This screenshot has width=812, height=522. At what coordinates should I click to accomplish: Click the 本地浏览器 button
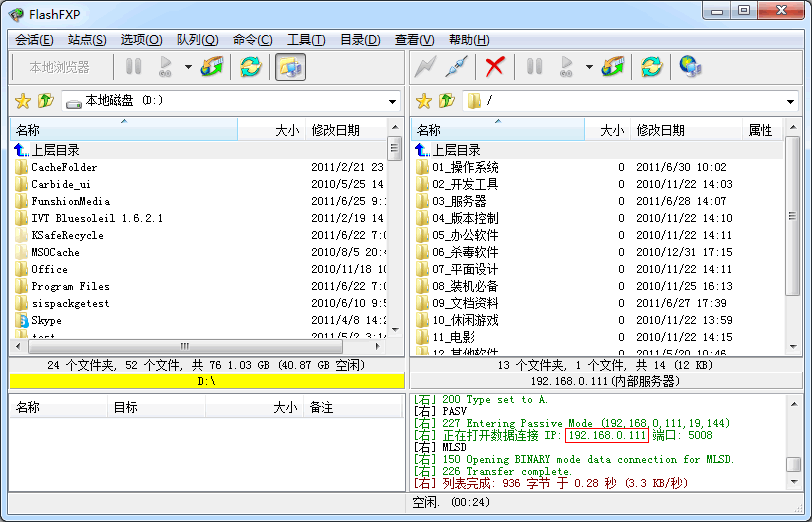(x=60, y=67)
